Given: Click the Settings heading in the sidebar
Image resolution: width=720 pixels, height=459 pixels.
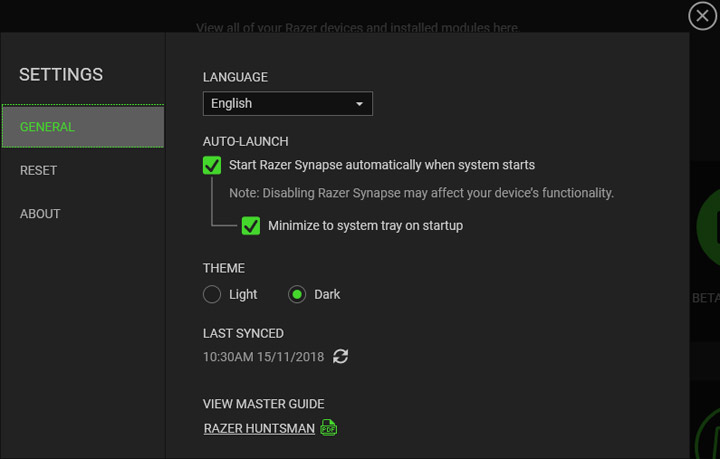Looking at the screenshot, I should pos(61,75).
